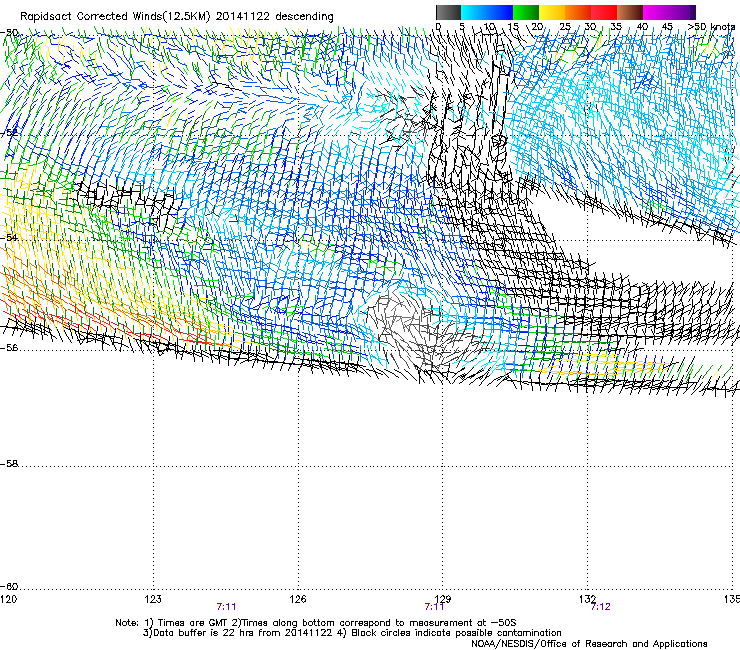Click the latitude label '-60'
Screen dimensions: 740x650
(x=9, y=587)
